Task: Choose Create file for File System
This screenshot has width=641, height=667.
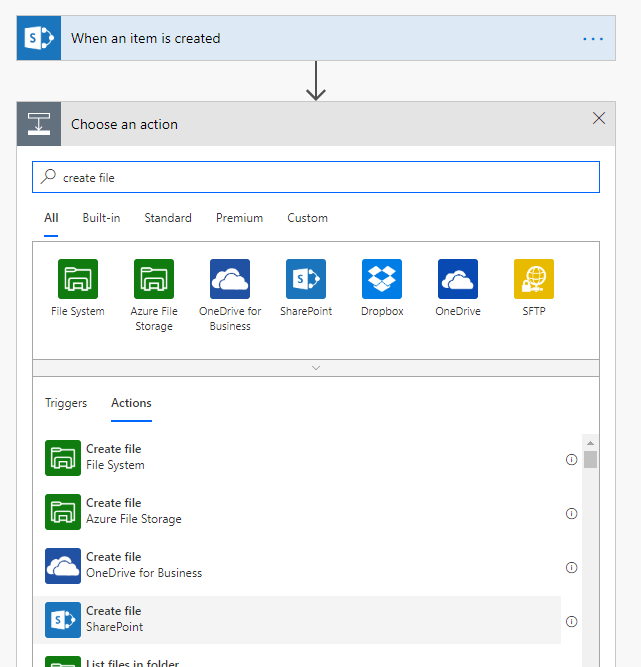Action: tap(298, 458)
